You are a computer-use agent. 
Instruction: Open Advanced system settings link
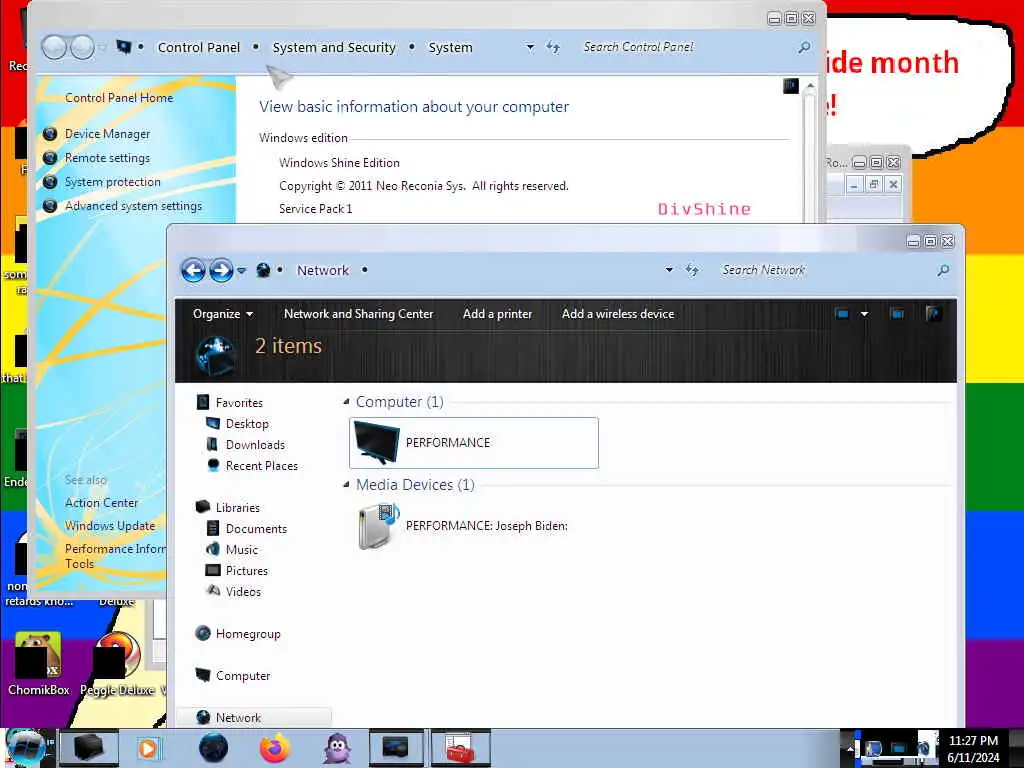[x=133, y=206]
